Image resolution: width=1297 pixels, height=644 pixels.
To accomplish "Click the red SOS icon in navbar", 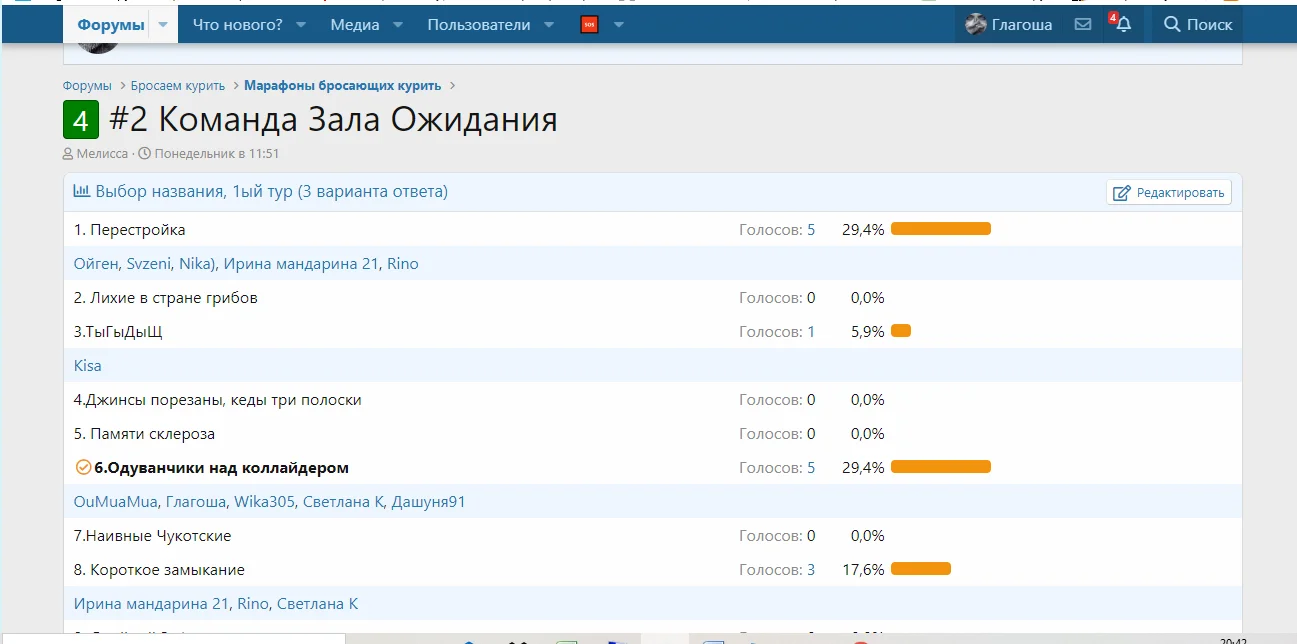I will [589, 25].
